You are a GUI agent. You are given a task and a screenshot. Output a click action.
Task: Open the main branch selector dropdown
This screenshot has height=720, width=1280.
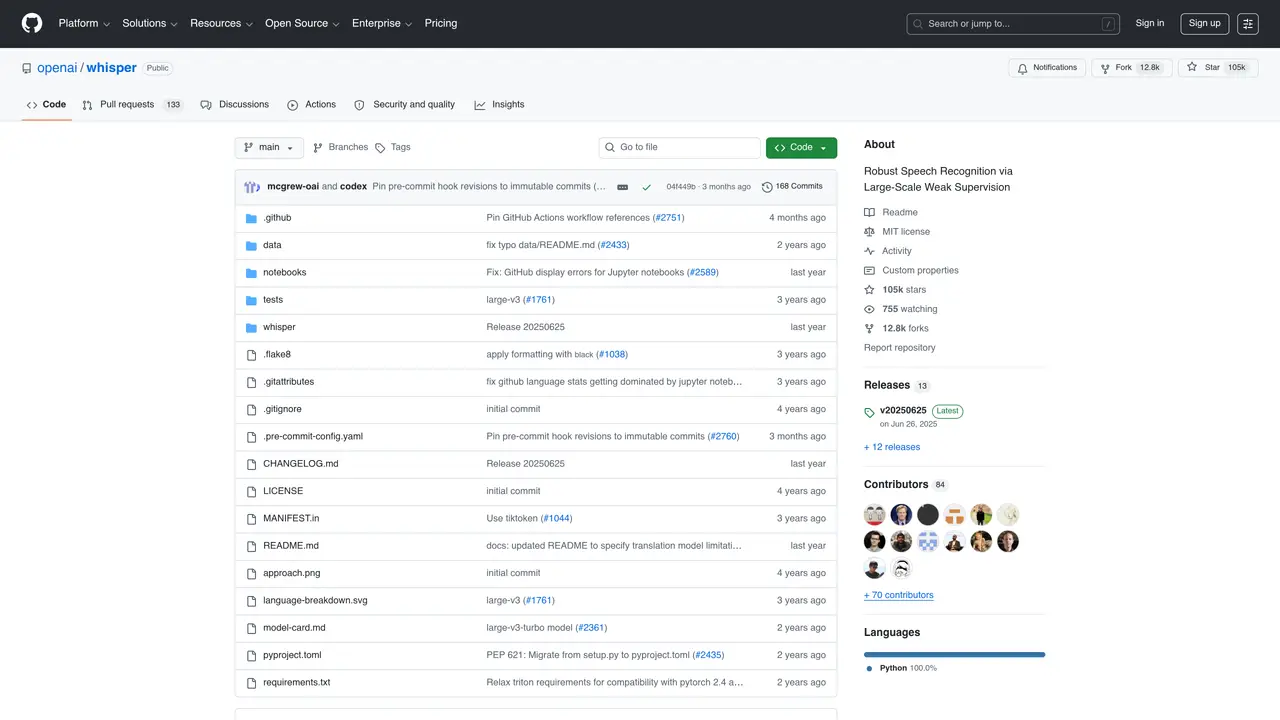(x=269, y=148)
